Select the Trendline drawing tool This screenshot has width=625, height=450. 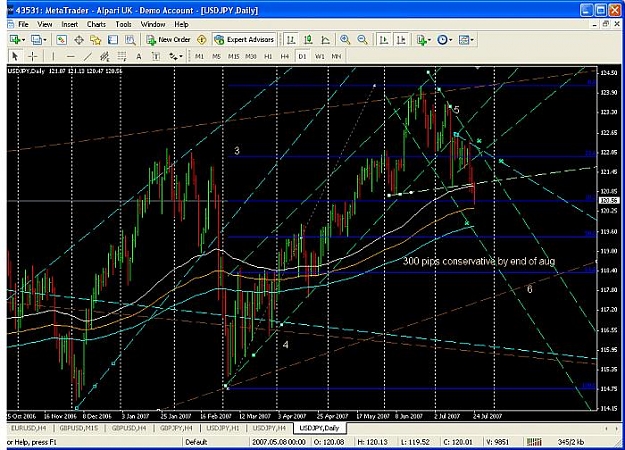click(x=88, y=56)
